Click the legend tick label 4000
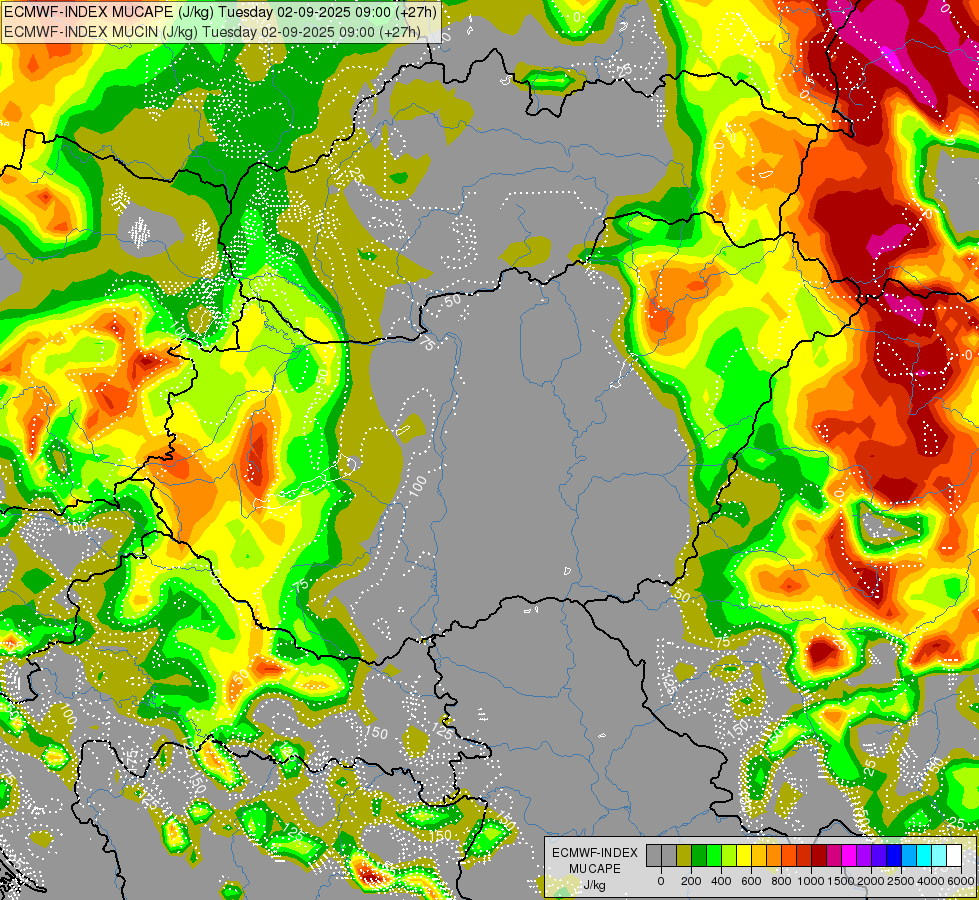Viewport: 979px width, 900px height. 931,881
